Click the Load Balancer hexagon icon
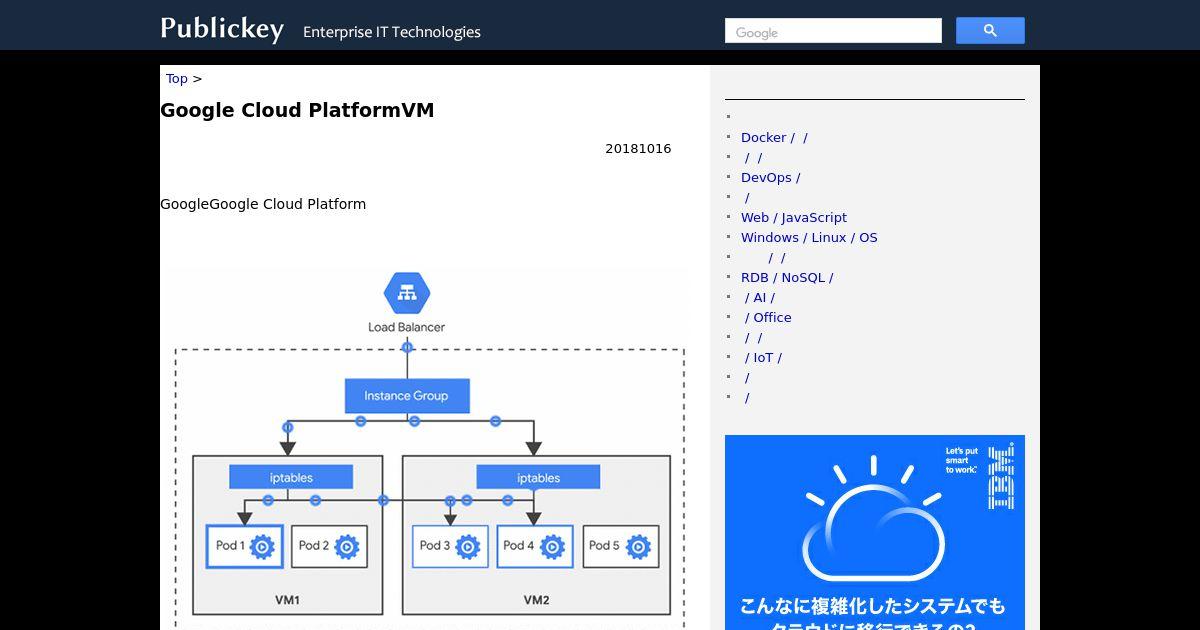1200x630 pixels. [x=407, y=293]
